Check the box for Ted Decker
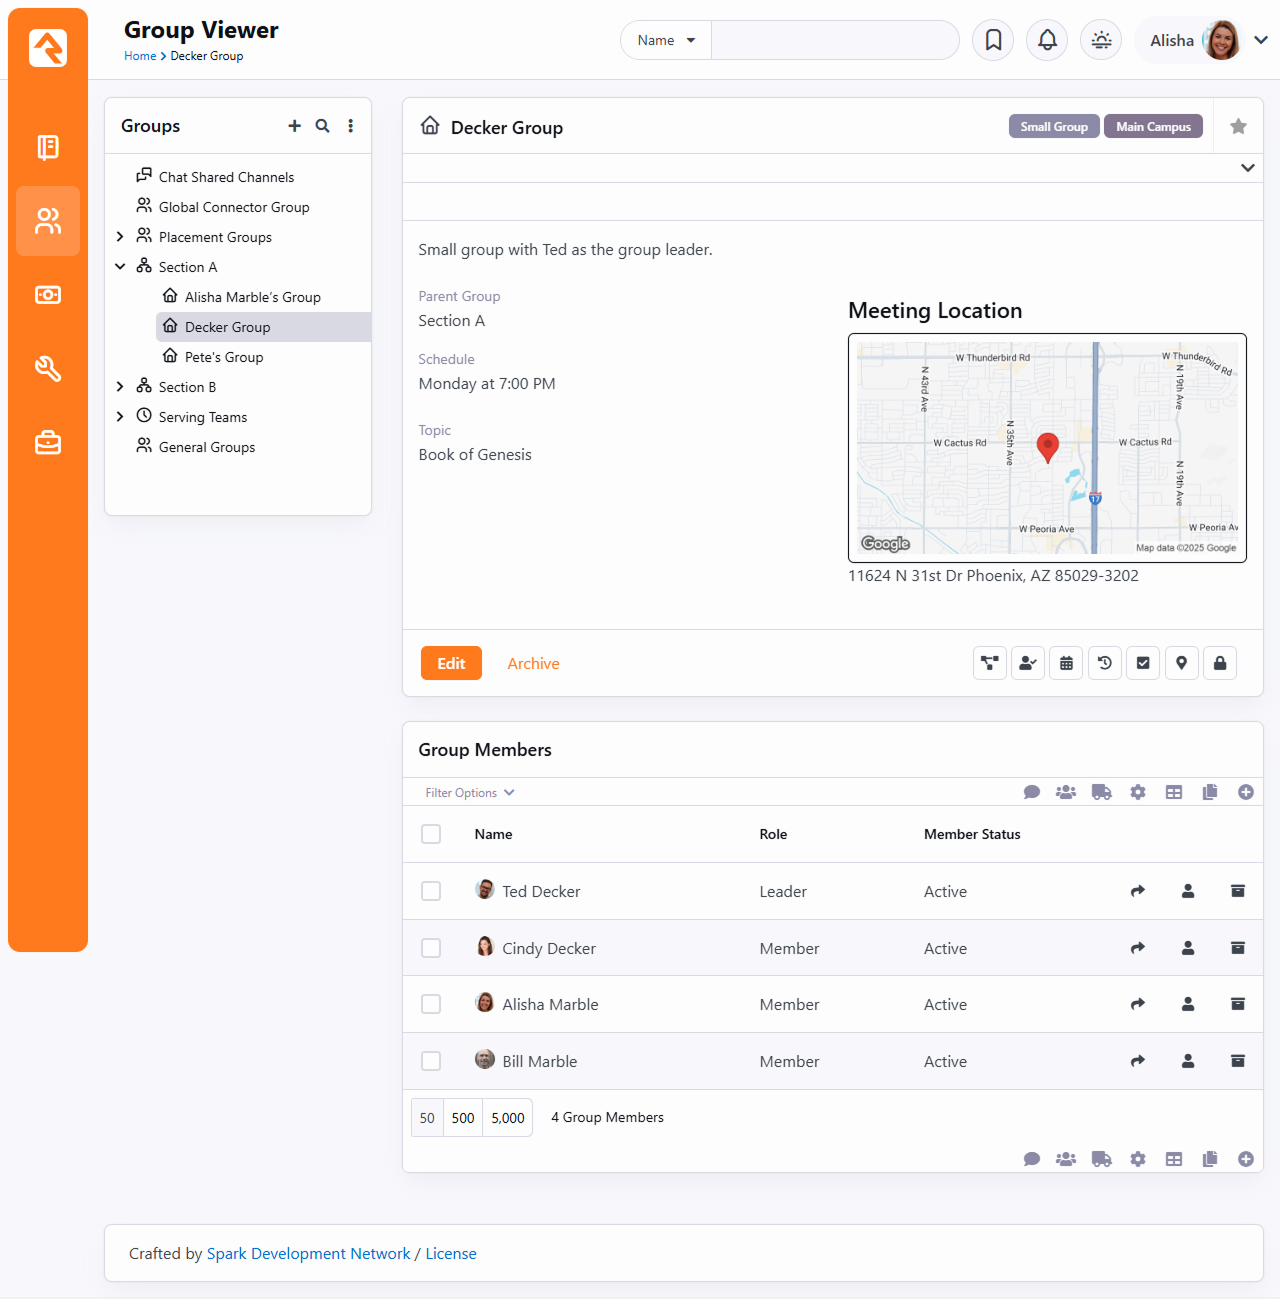The width and height of the screenshot is (1280, 1299). pyautogui.click(x=431, y=891)
